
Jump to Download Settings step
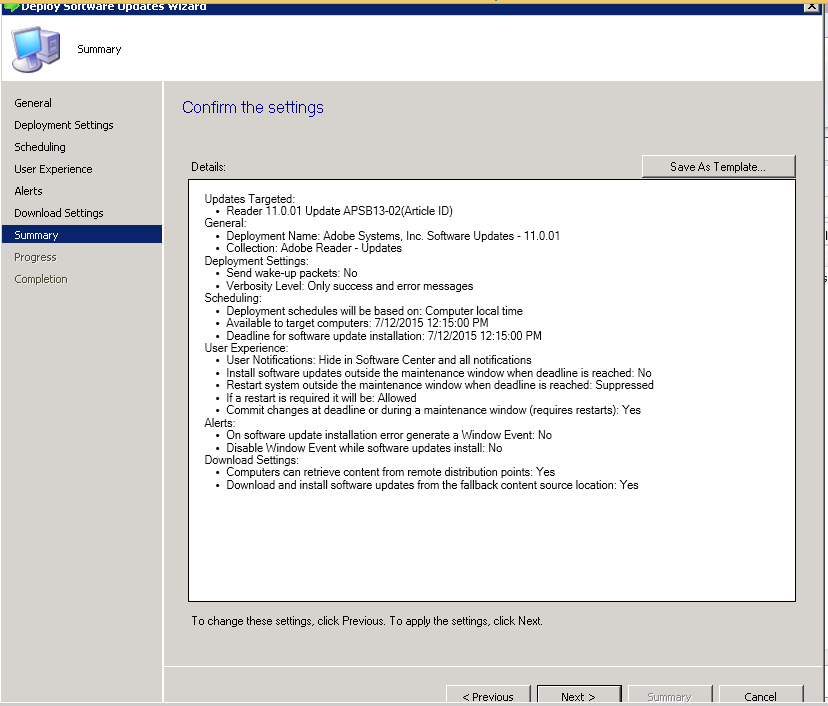point(59,213)
